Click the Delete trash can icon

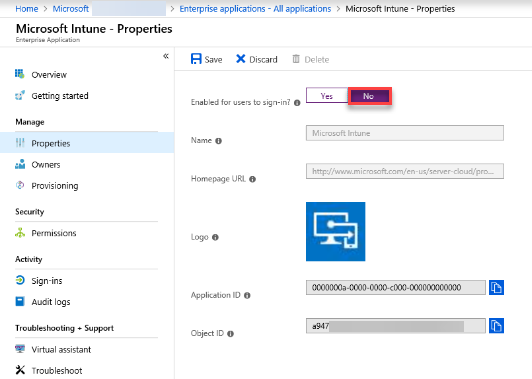point(296,59)
